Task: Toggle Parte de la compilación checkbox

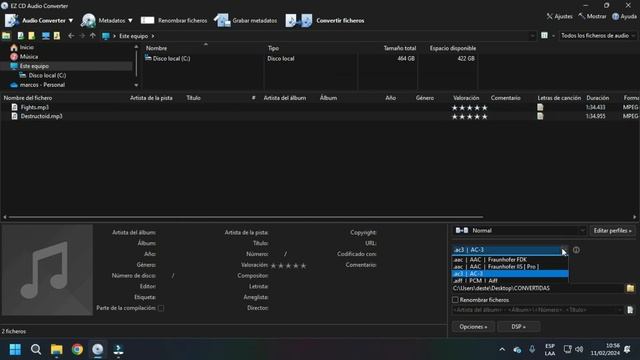Action: (161, 308)
